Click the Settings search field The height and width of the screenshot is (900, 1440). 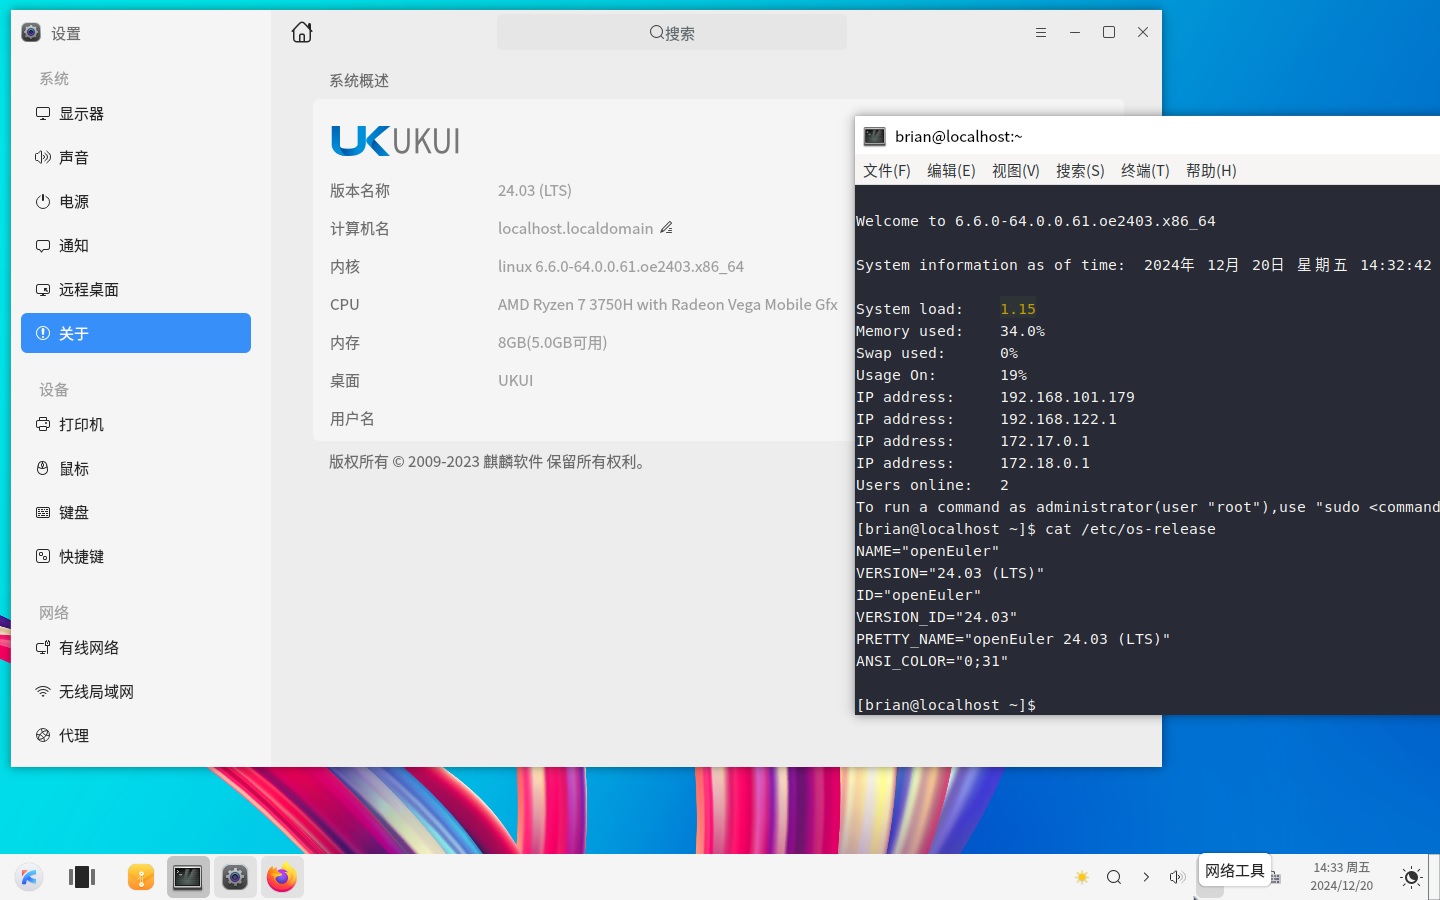coord(671,33)
